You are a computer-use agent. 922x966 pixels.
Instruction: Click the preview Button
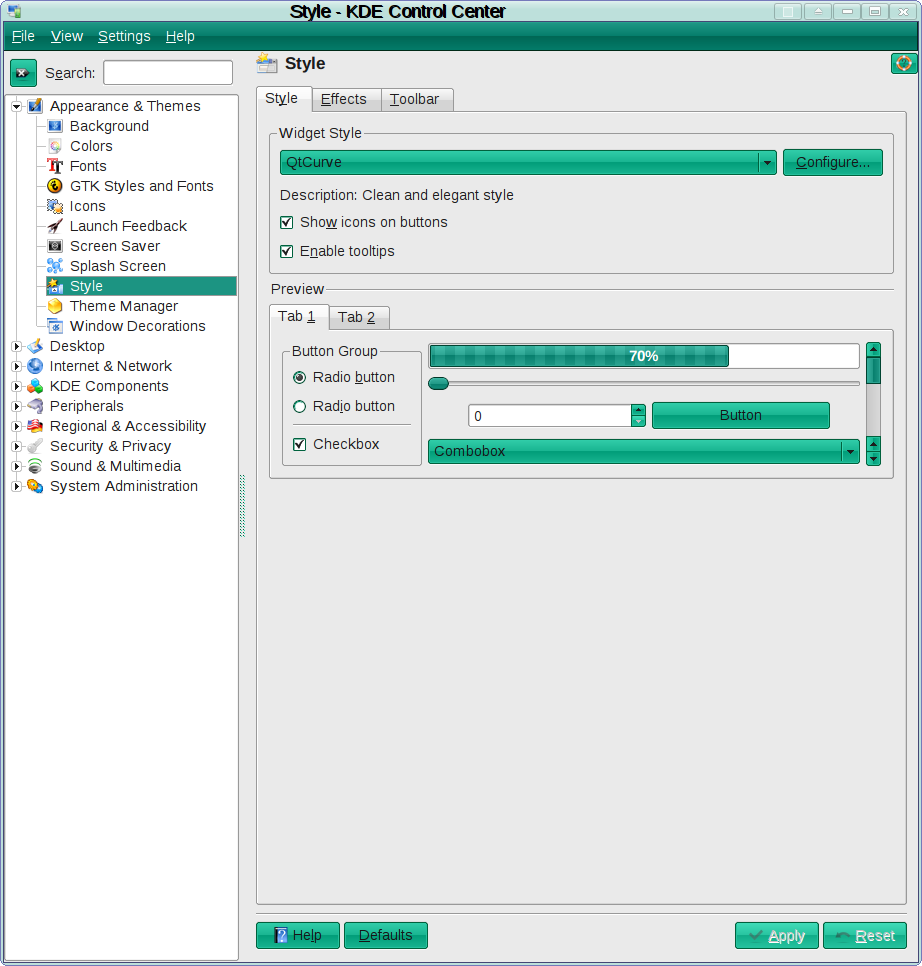(x=741, y=416)
